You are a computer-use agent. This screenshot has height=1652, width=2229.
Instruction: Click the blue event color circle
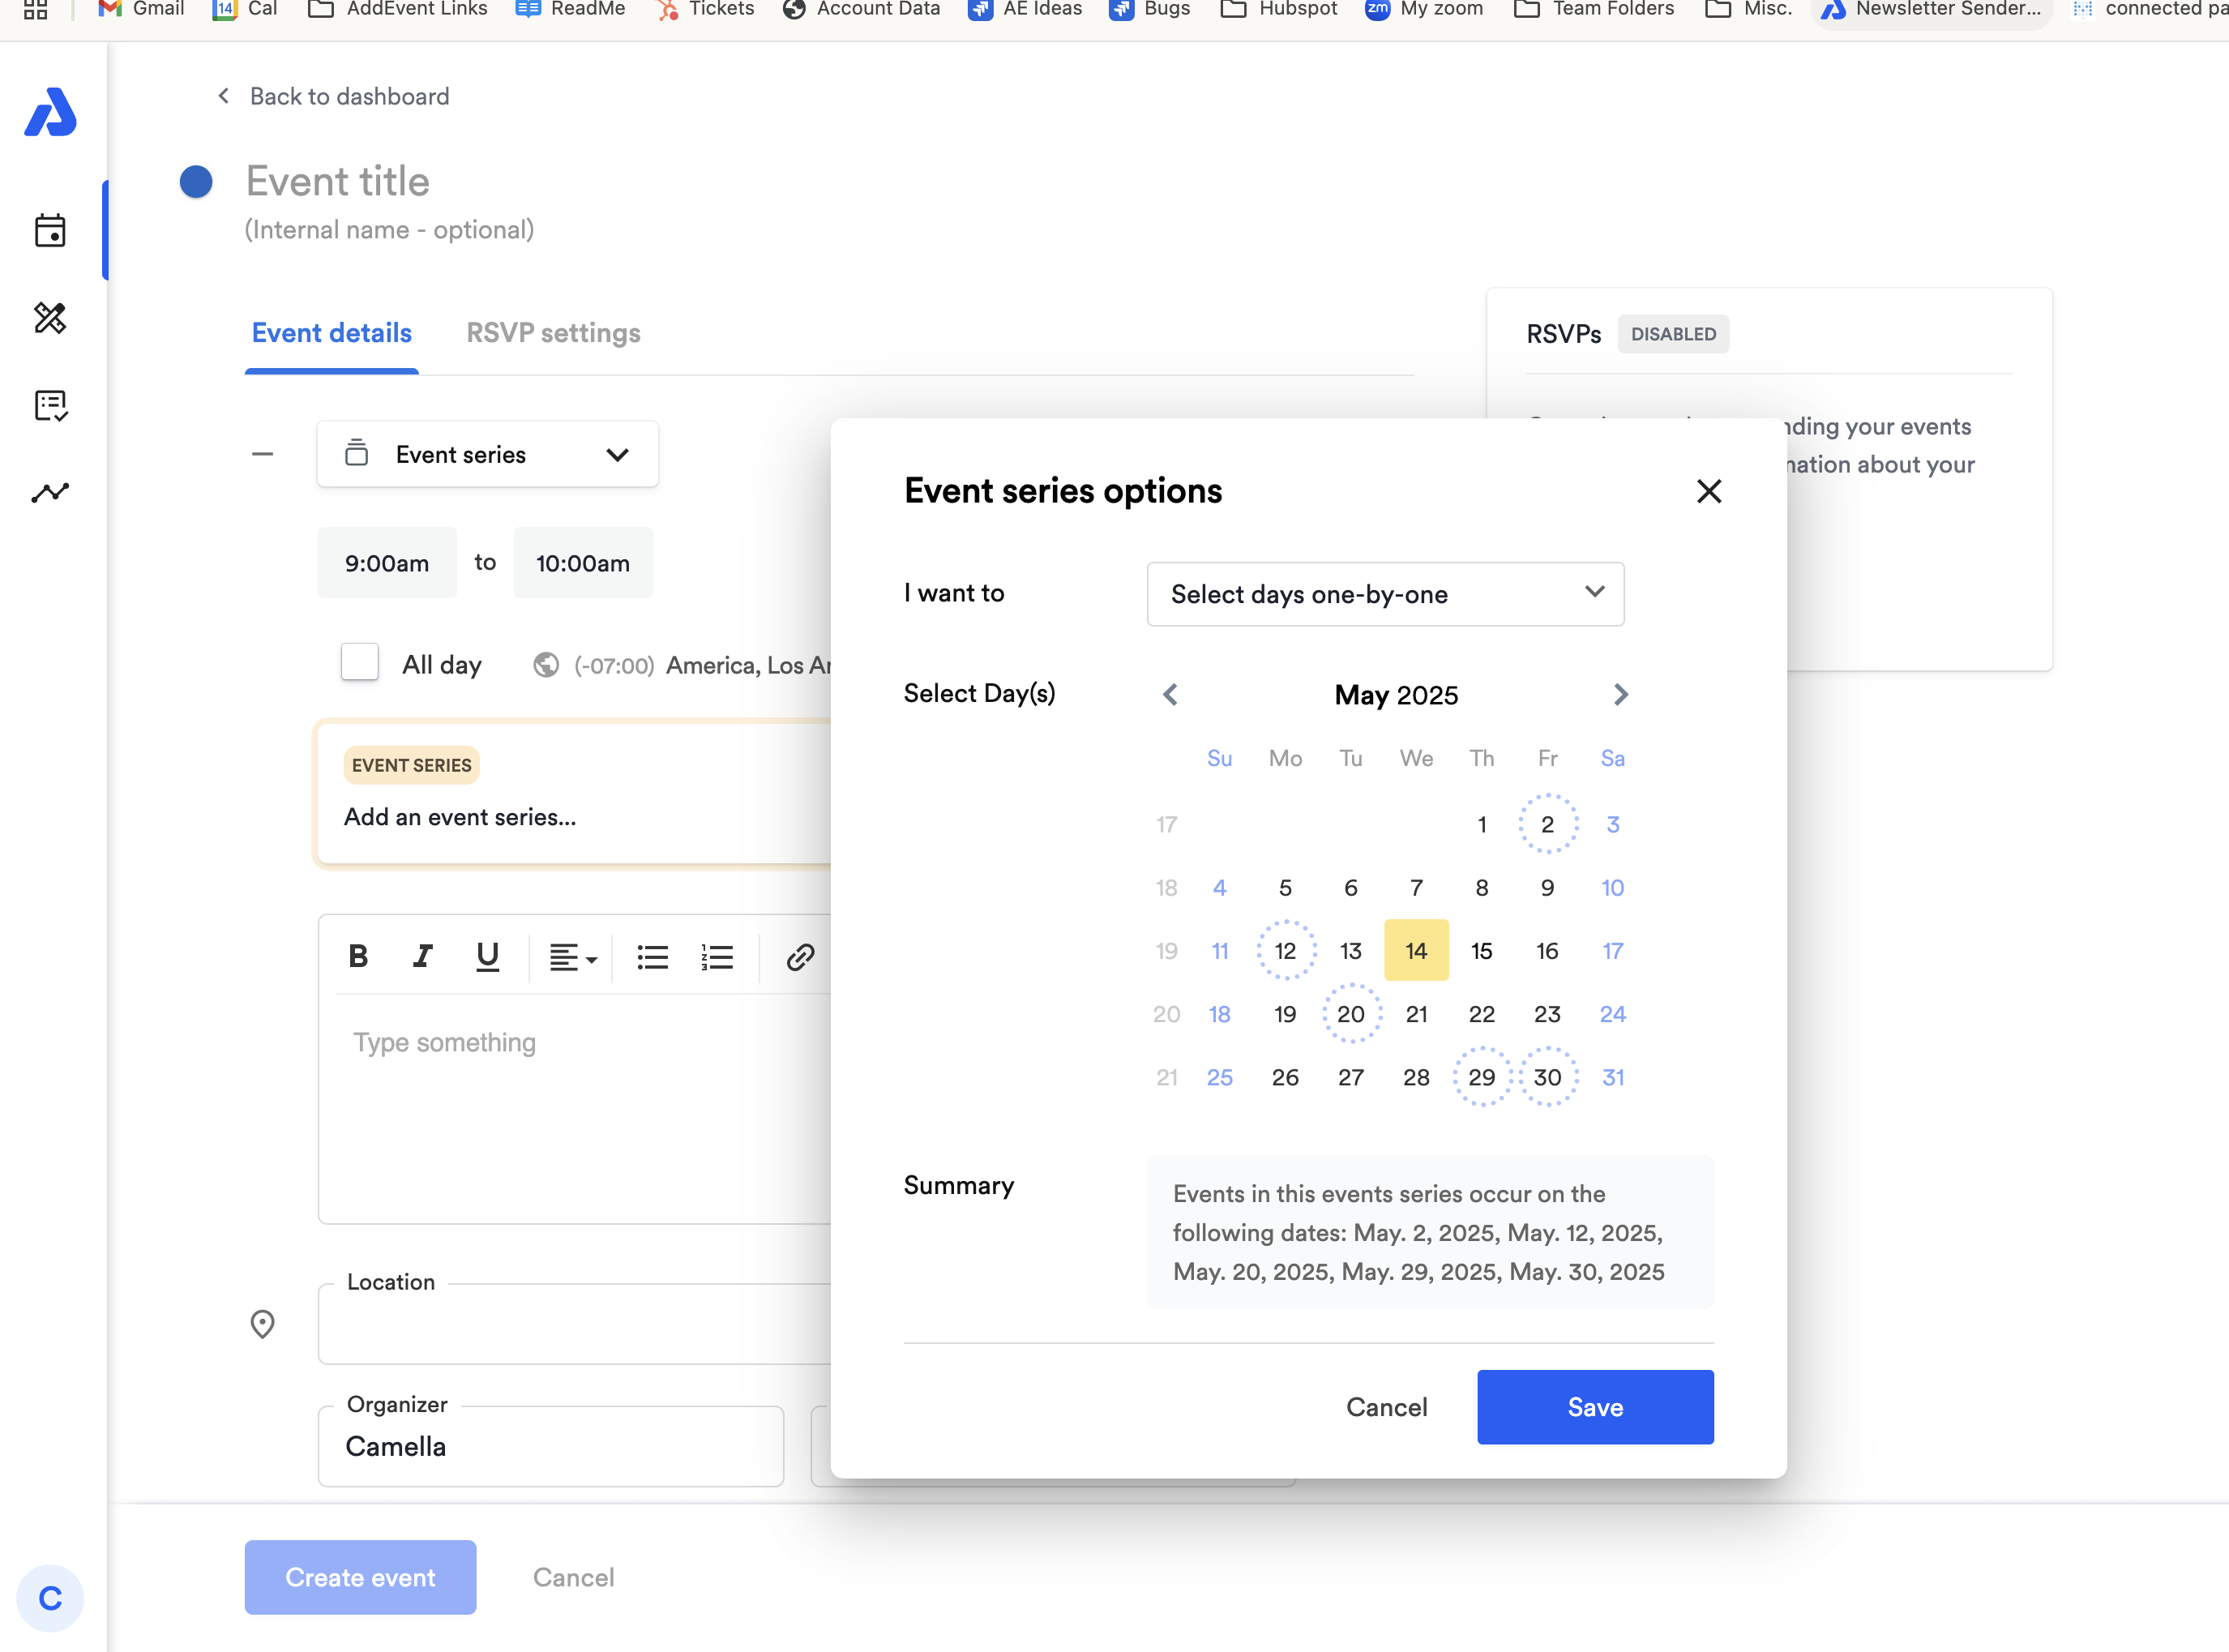[x=196, y=182]
